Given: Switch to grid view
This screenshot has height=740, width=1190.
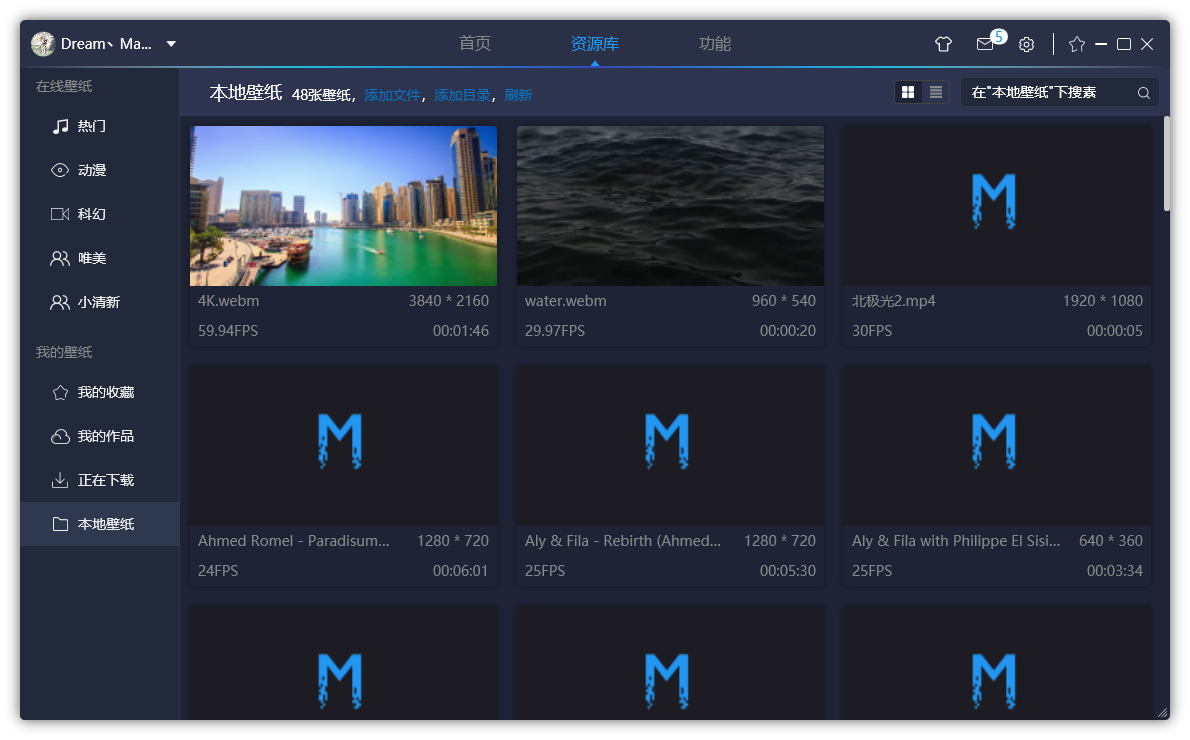Looking at the screenshot, I should (908, 93).
